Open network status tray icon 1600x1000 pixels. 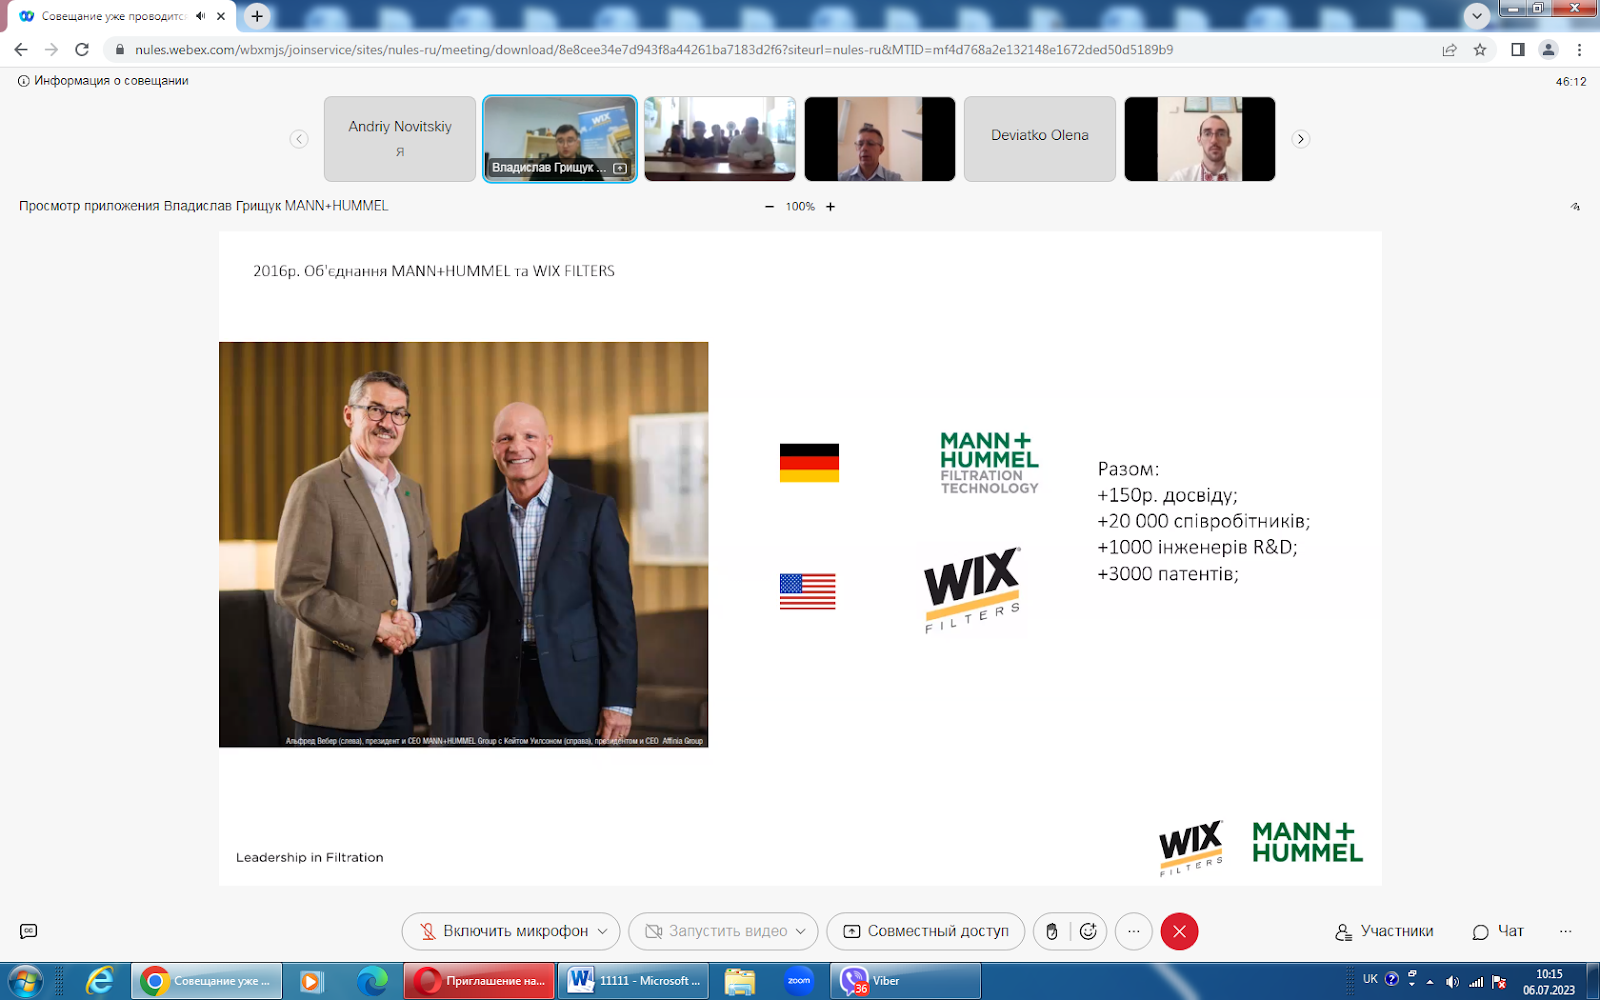pyautogui.click(x=1475, y=982)
